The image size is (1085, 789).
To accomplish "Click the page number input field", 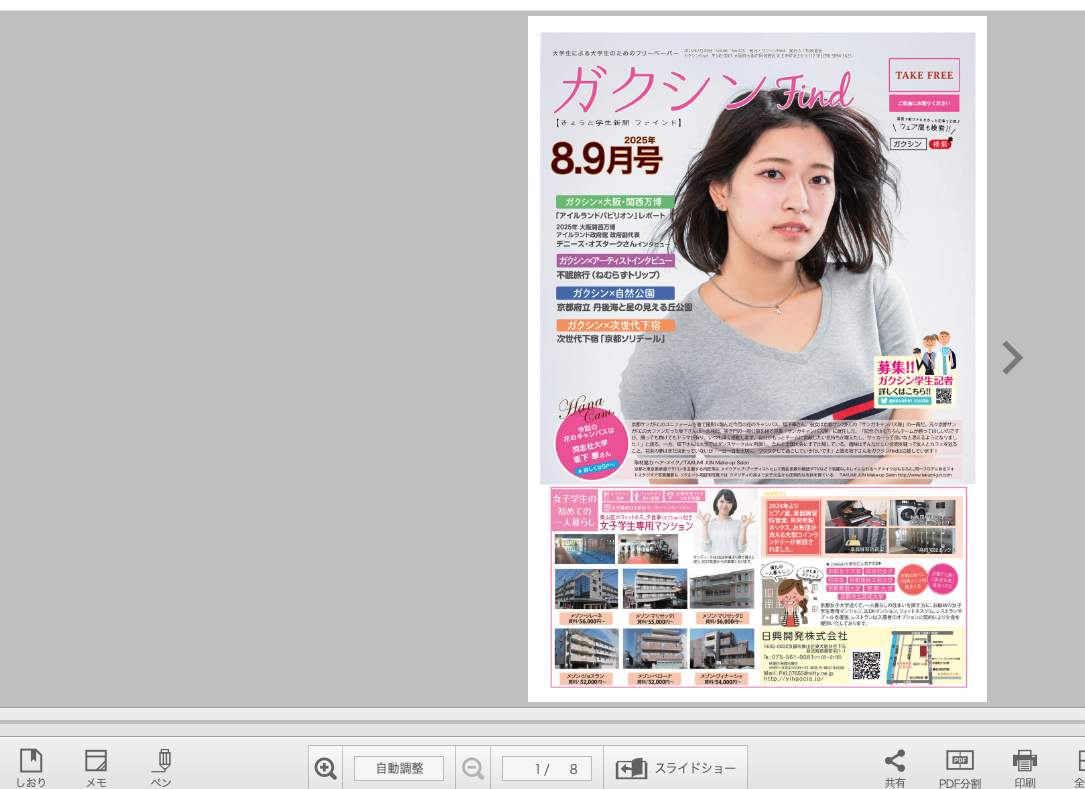I will click(x=547, y=768).
